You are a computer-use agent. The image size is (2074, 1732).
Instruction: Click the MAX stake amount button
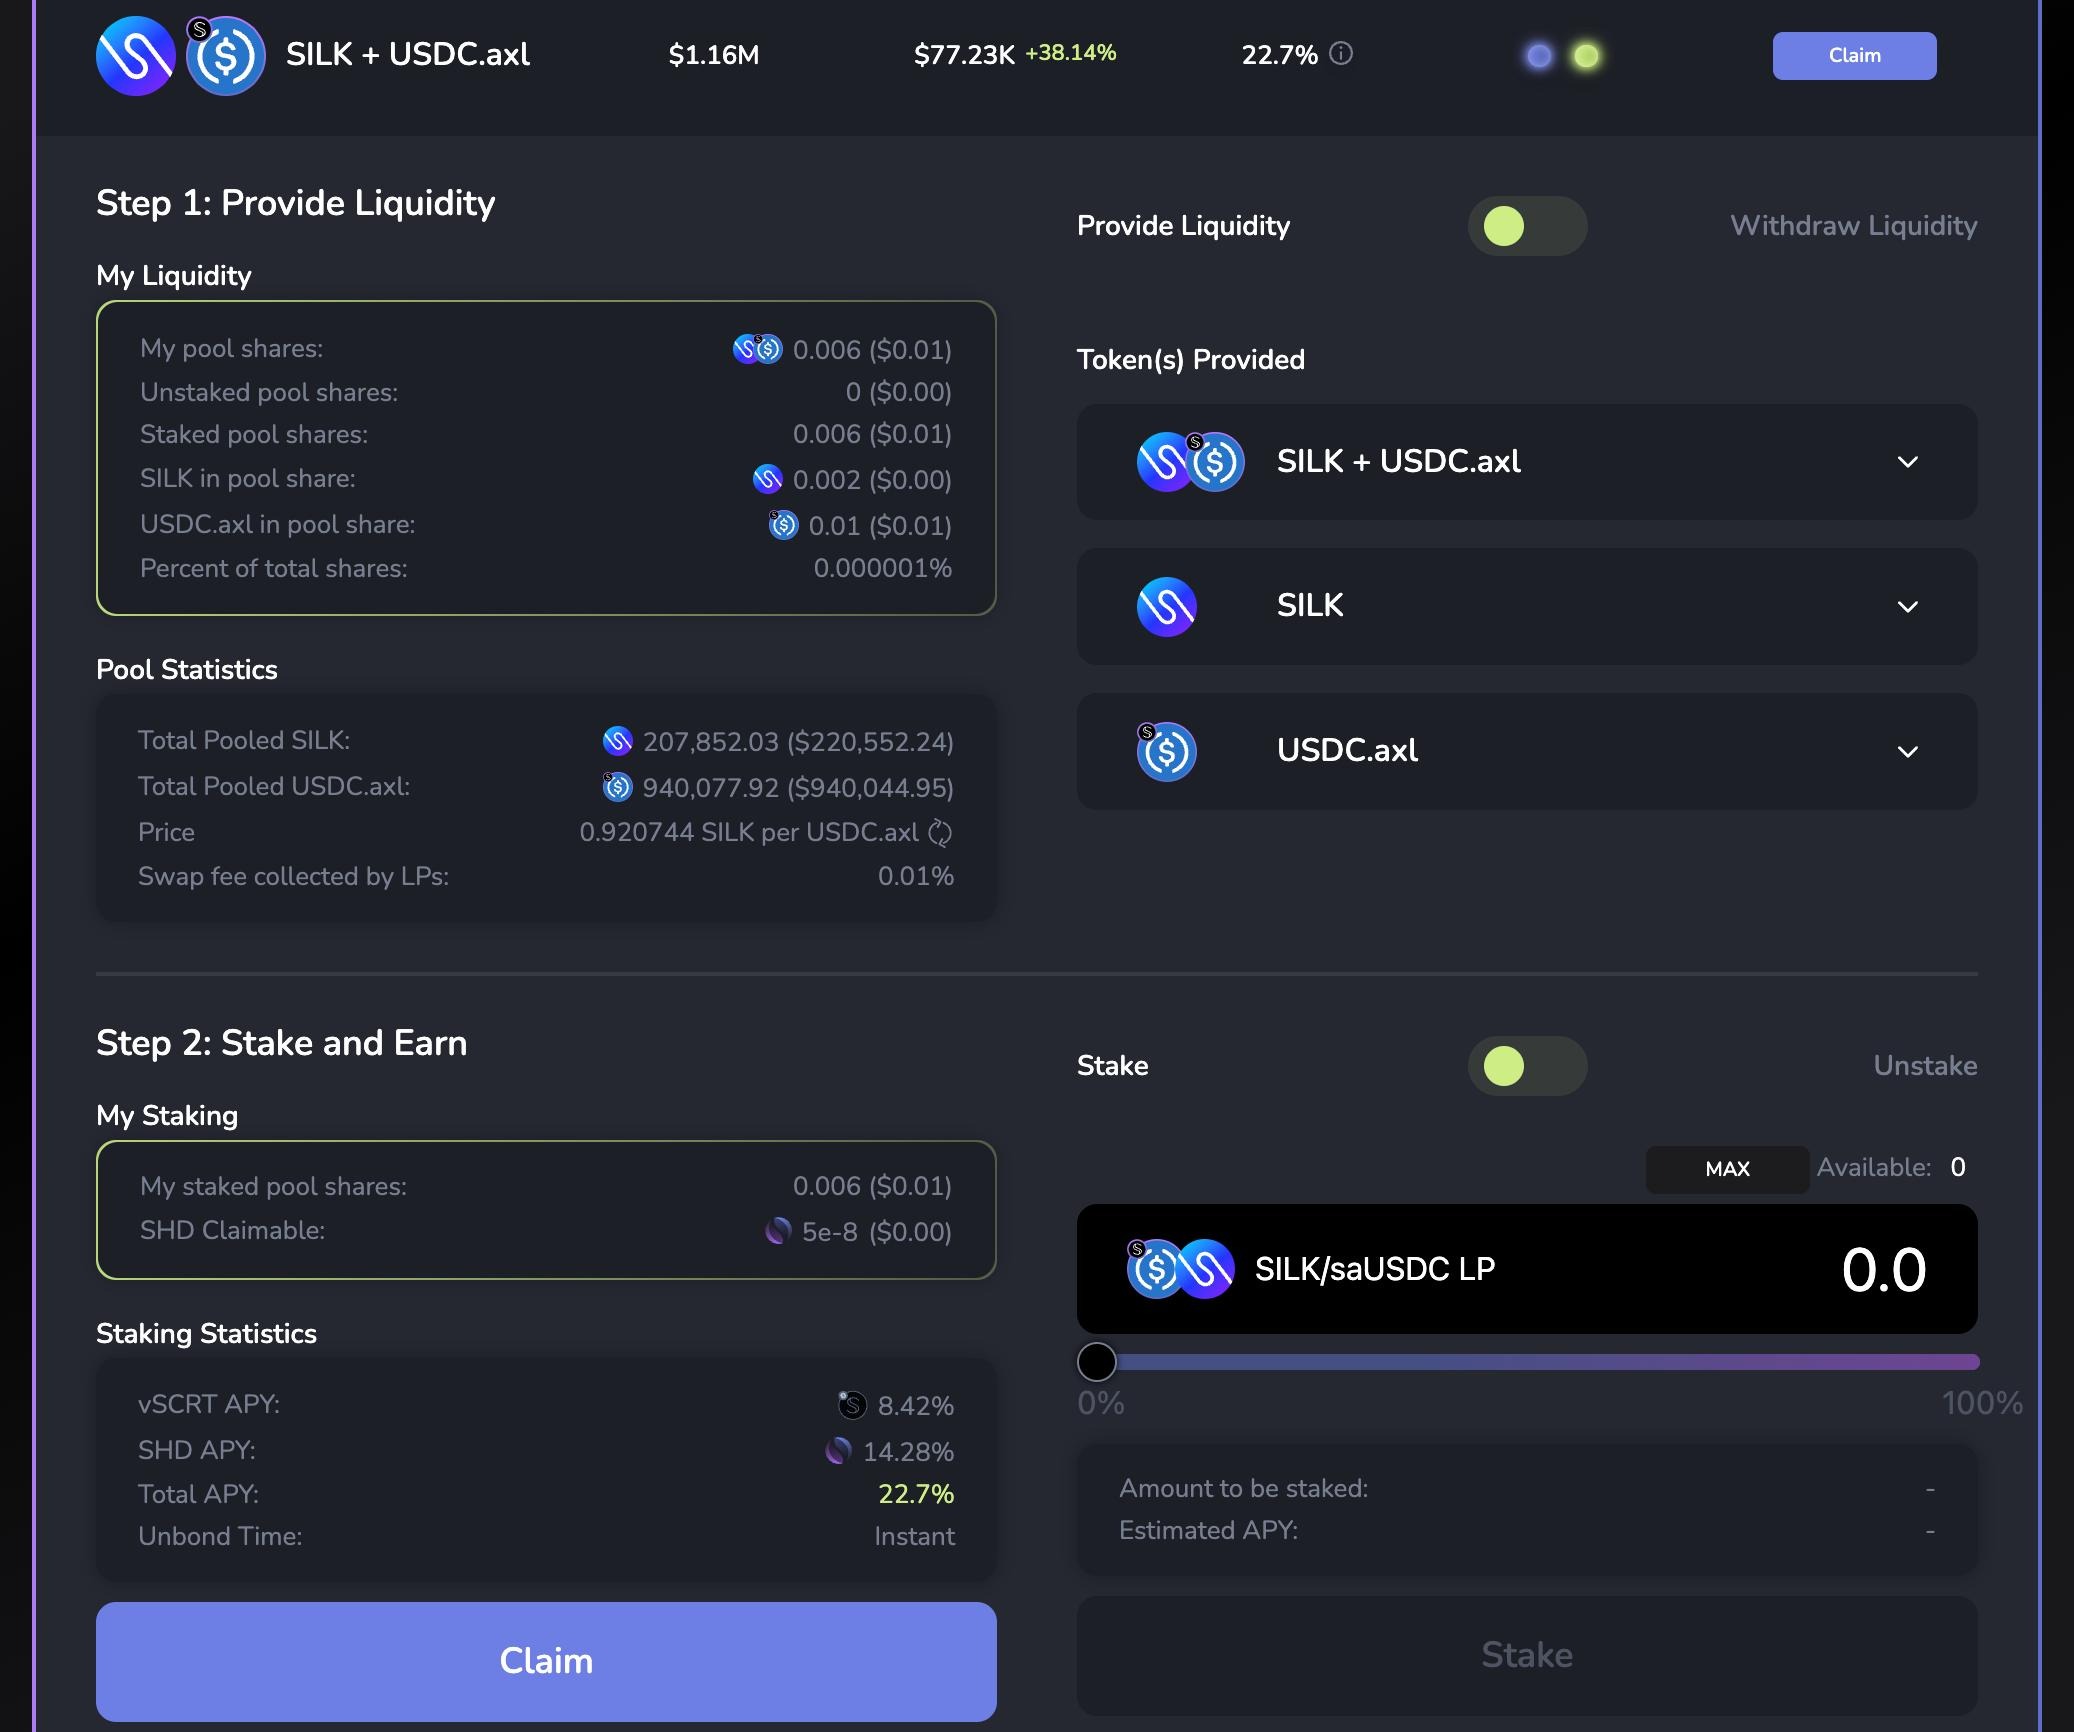click(1727, 1169)
